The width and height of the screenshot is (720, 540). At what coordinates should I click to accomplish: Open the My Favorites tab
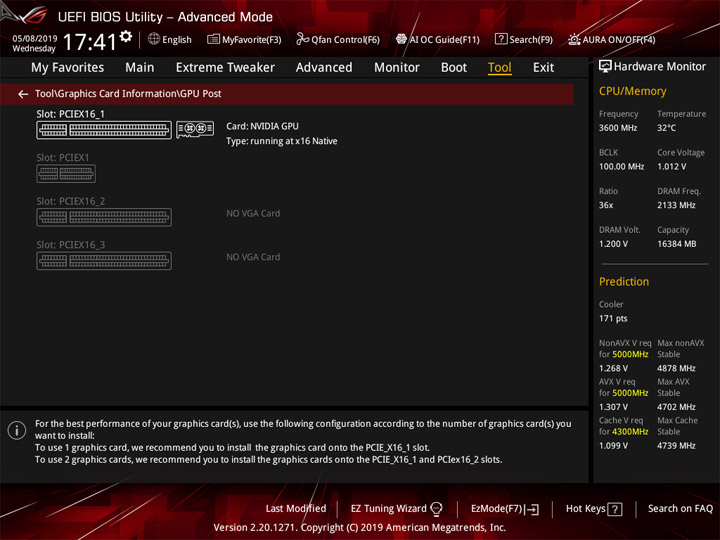point(68,68)
